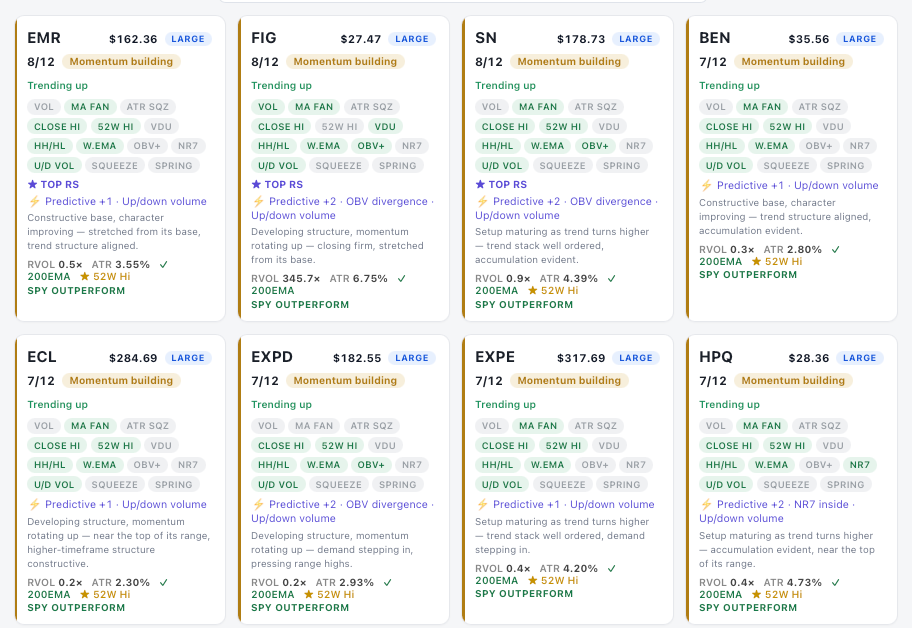Screen dimensions: 912x628
Task: Click the U/D VOL chip on EXPE card
Action: click(502, 485)
